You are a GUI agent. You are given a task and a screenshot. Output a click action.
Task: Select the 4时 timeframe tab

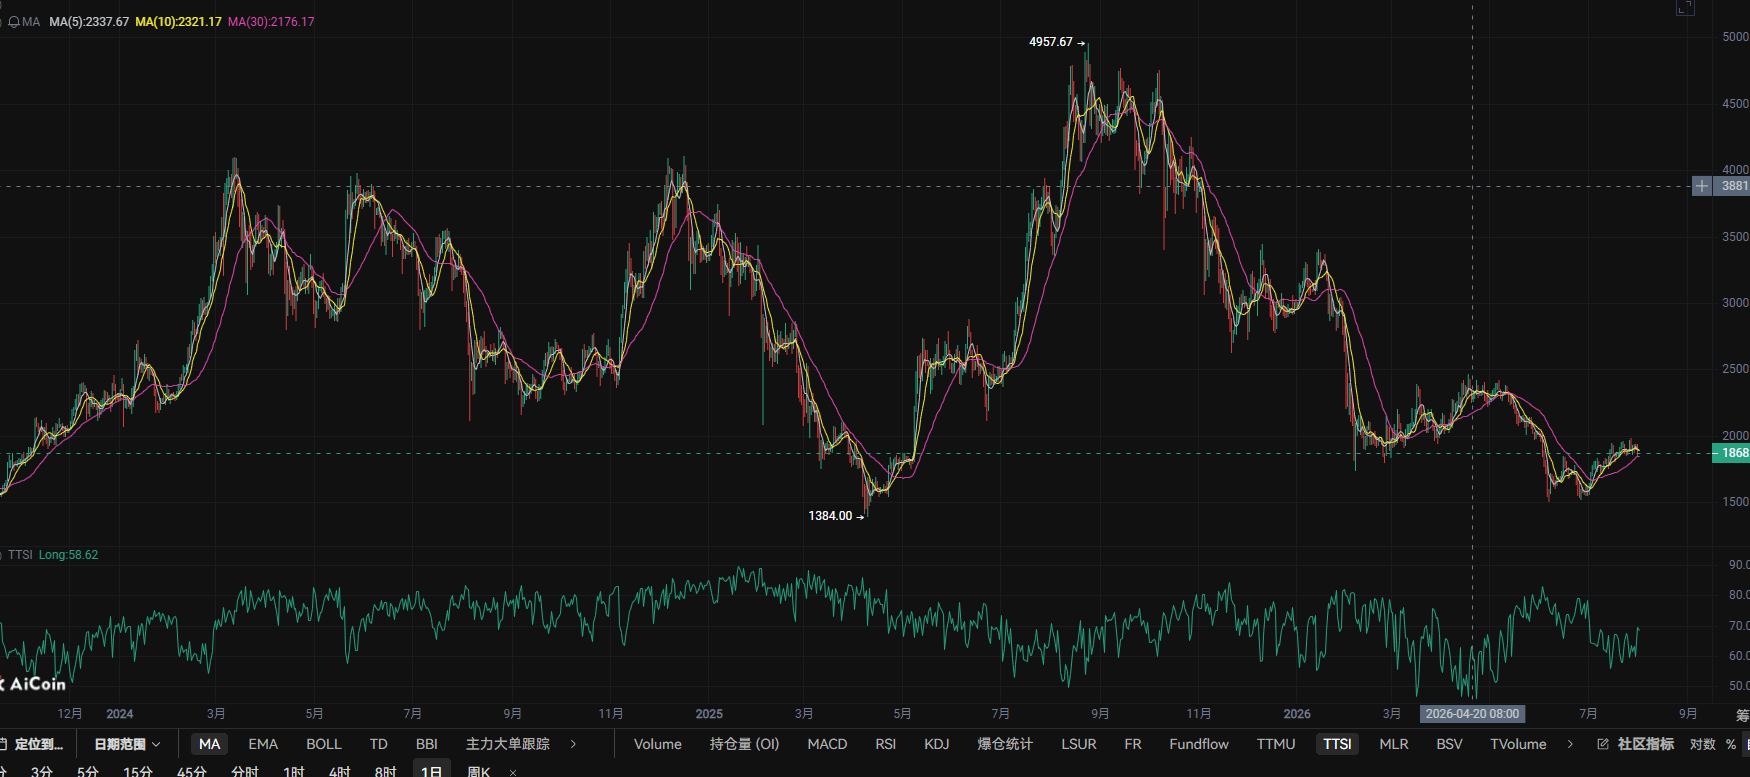coord(340,772)
